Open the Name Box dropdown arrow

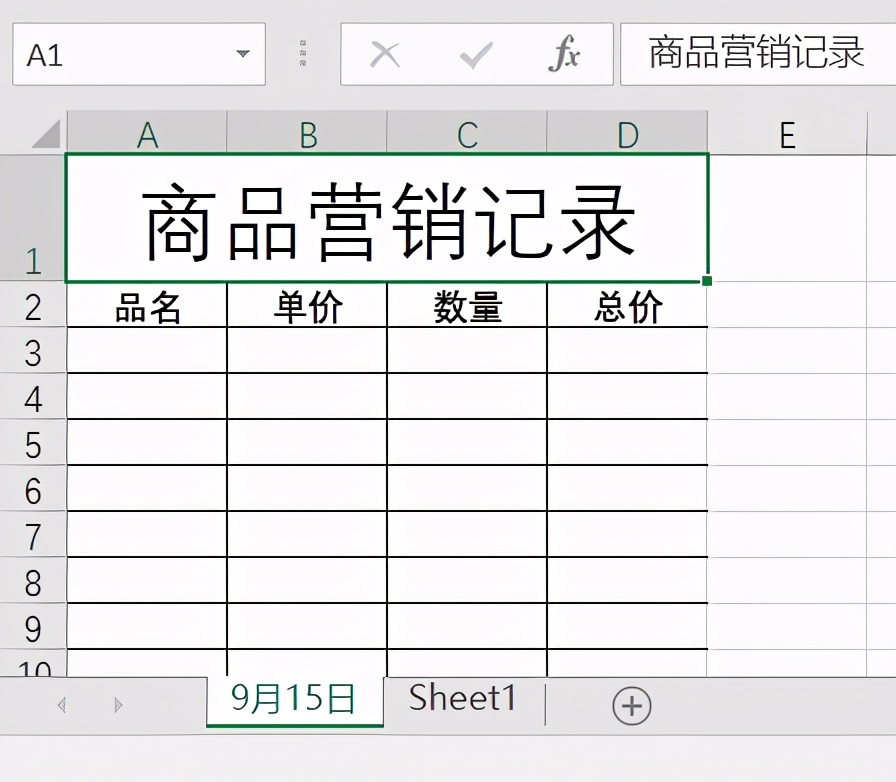click(241, 54)
